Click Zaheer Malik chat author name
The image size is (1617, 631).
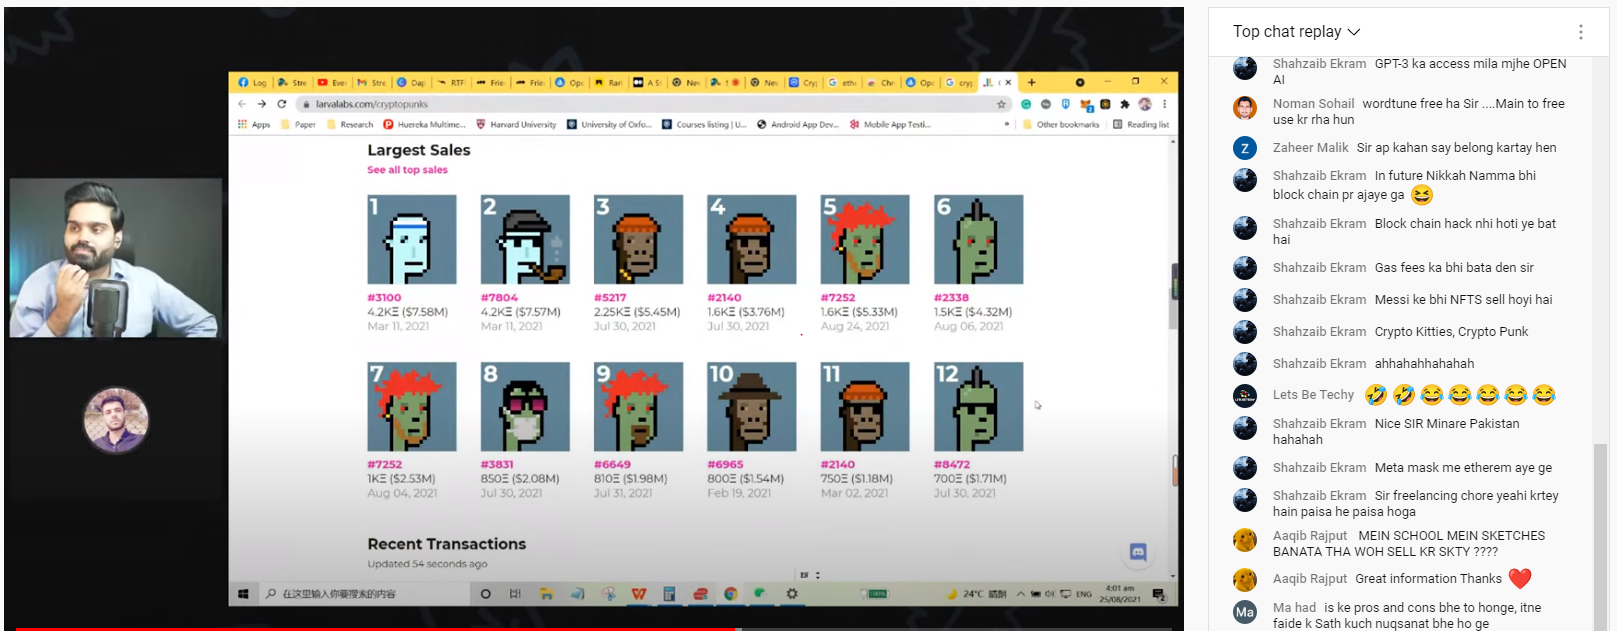[x=1310, y=148]
